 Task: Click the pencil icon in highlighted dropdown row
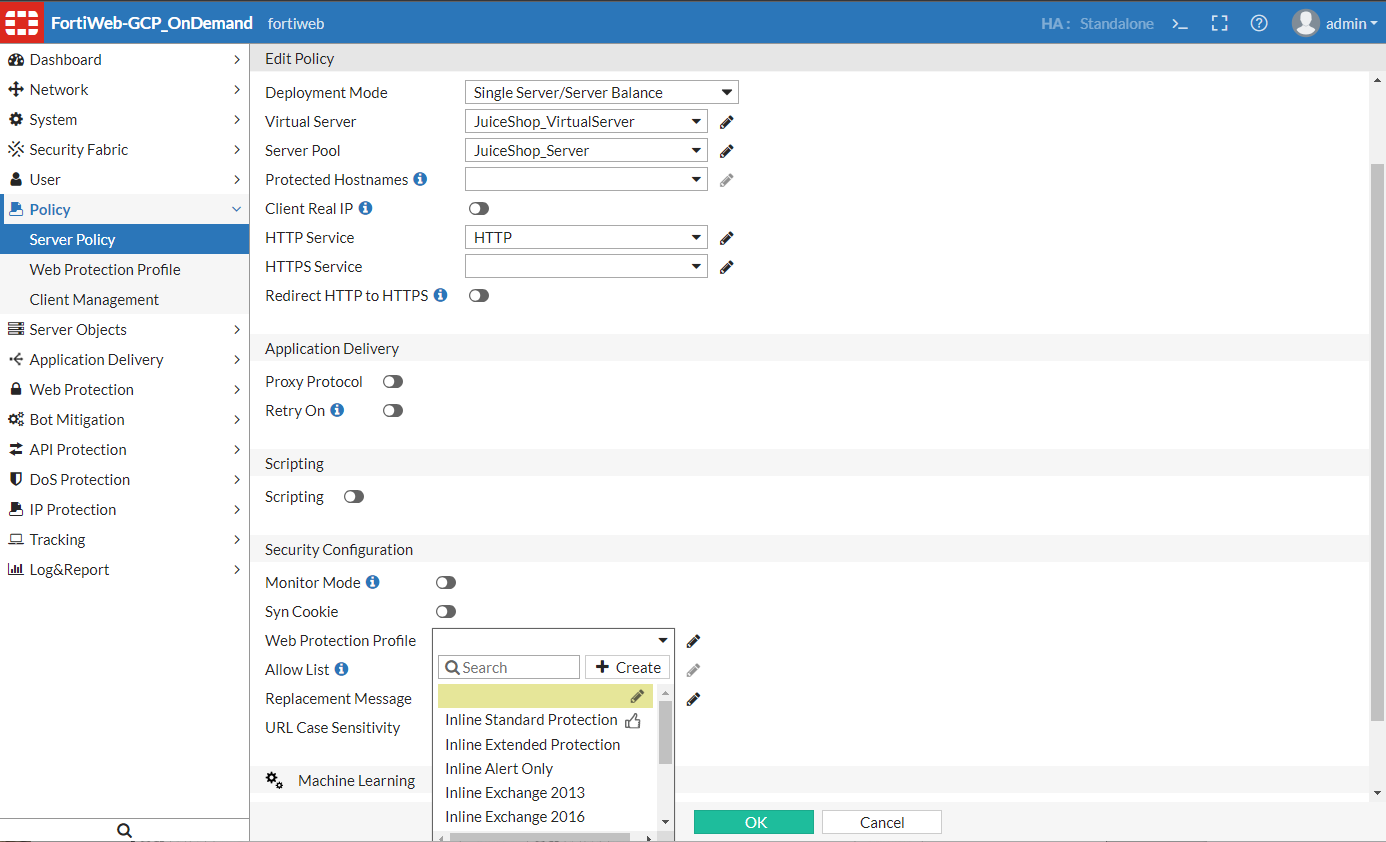tap(637, 696)
